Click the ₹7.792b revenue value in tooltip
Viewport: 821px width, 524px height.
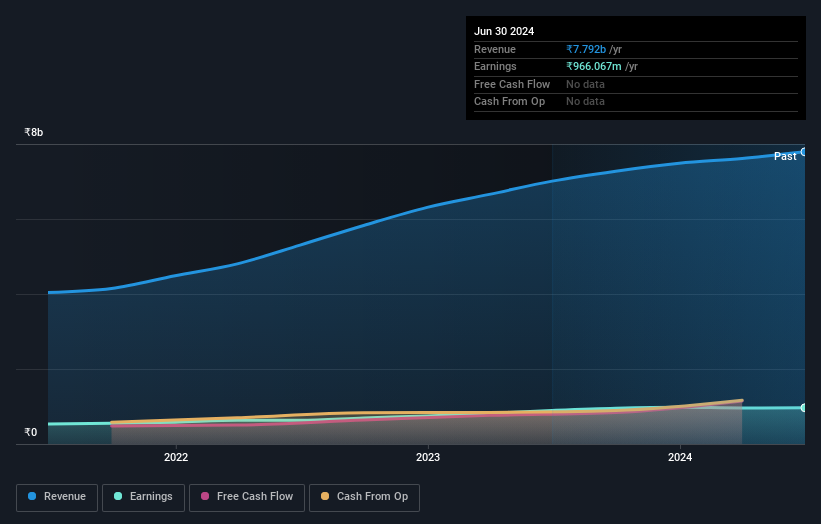pos(586,49)
